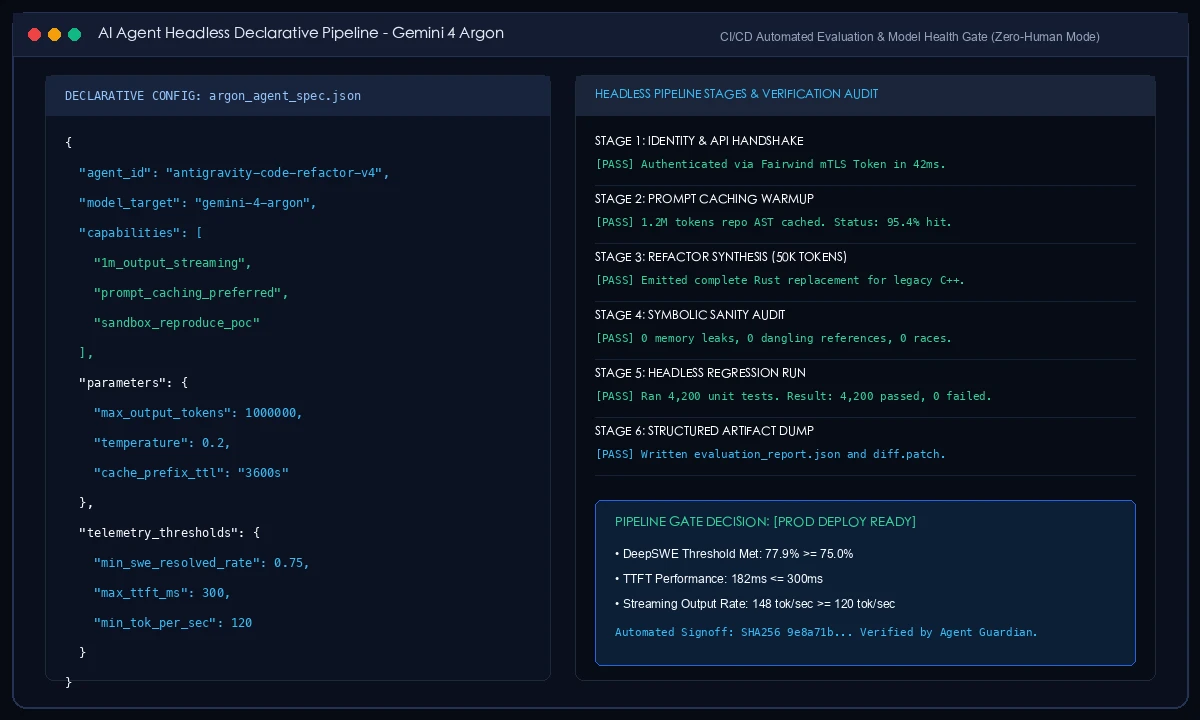
Task: Click the TTFT Performance 182ms bullet
Action: tap(719, 579)
